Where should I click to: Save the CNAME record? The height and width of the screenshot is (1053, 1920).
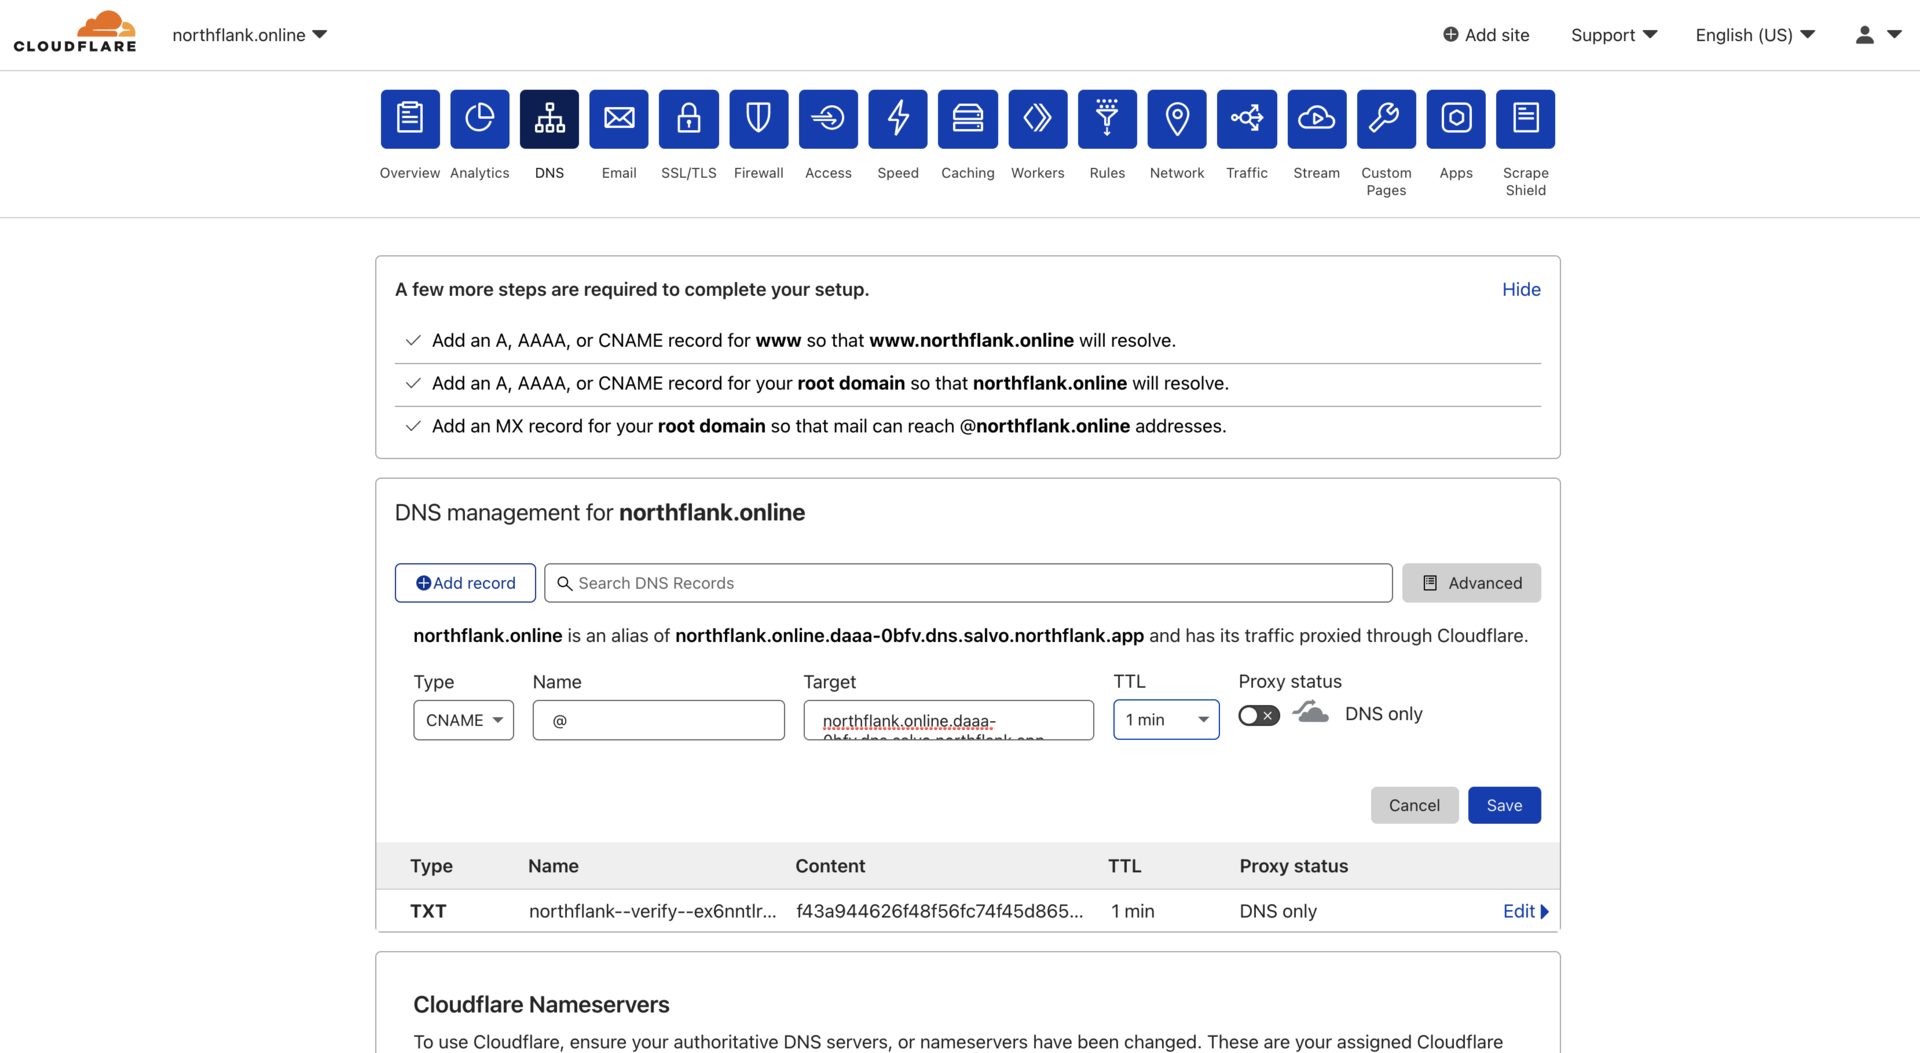pos(1504,805)
